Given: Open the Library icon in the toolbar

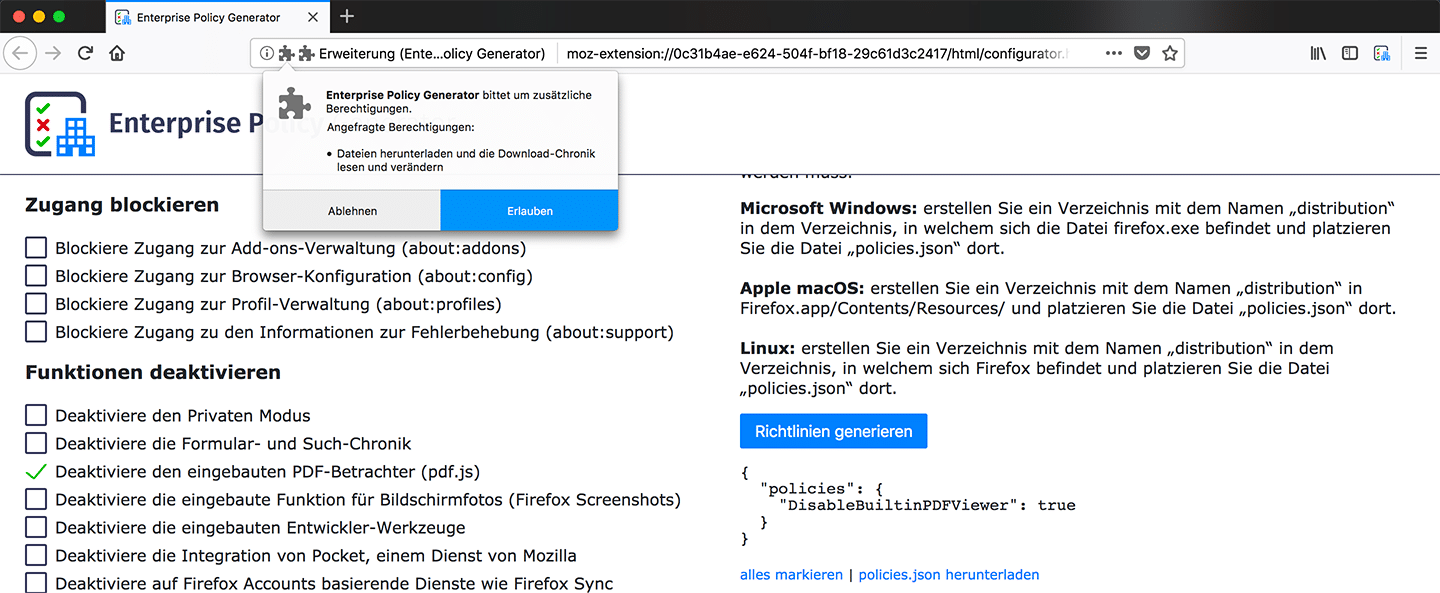Looking at the screenshot, I should pyautogui.click(x=1318, y=53).
